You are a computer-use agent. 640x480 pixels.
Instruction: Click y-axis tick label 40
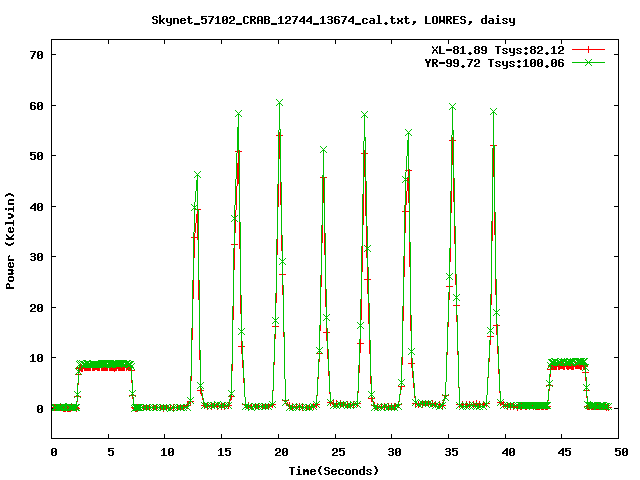(36, 207)
